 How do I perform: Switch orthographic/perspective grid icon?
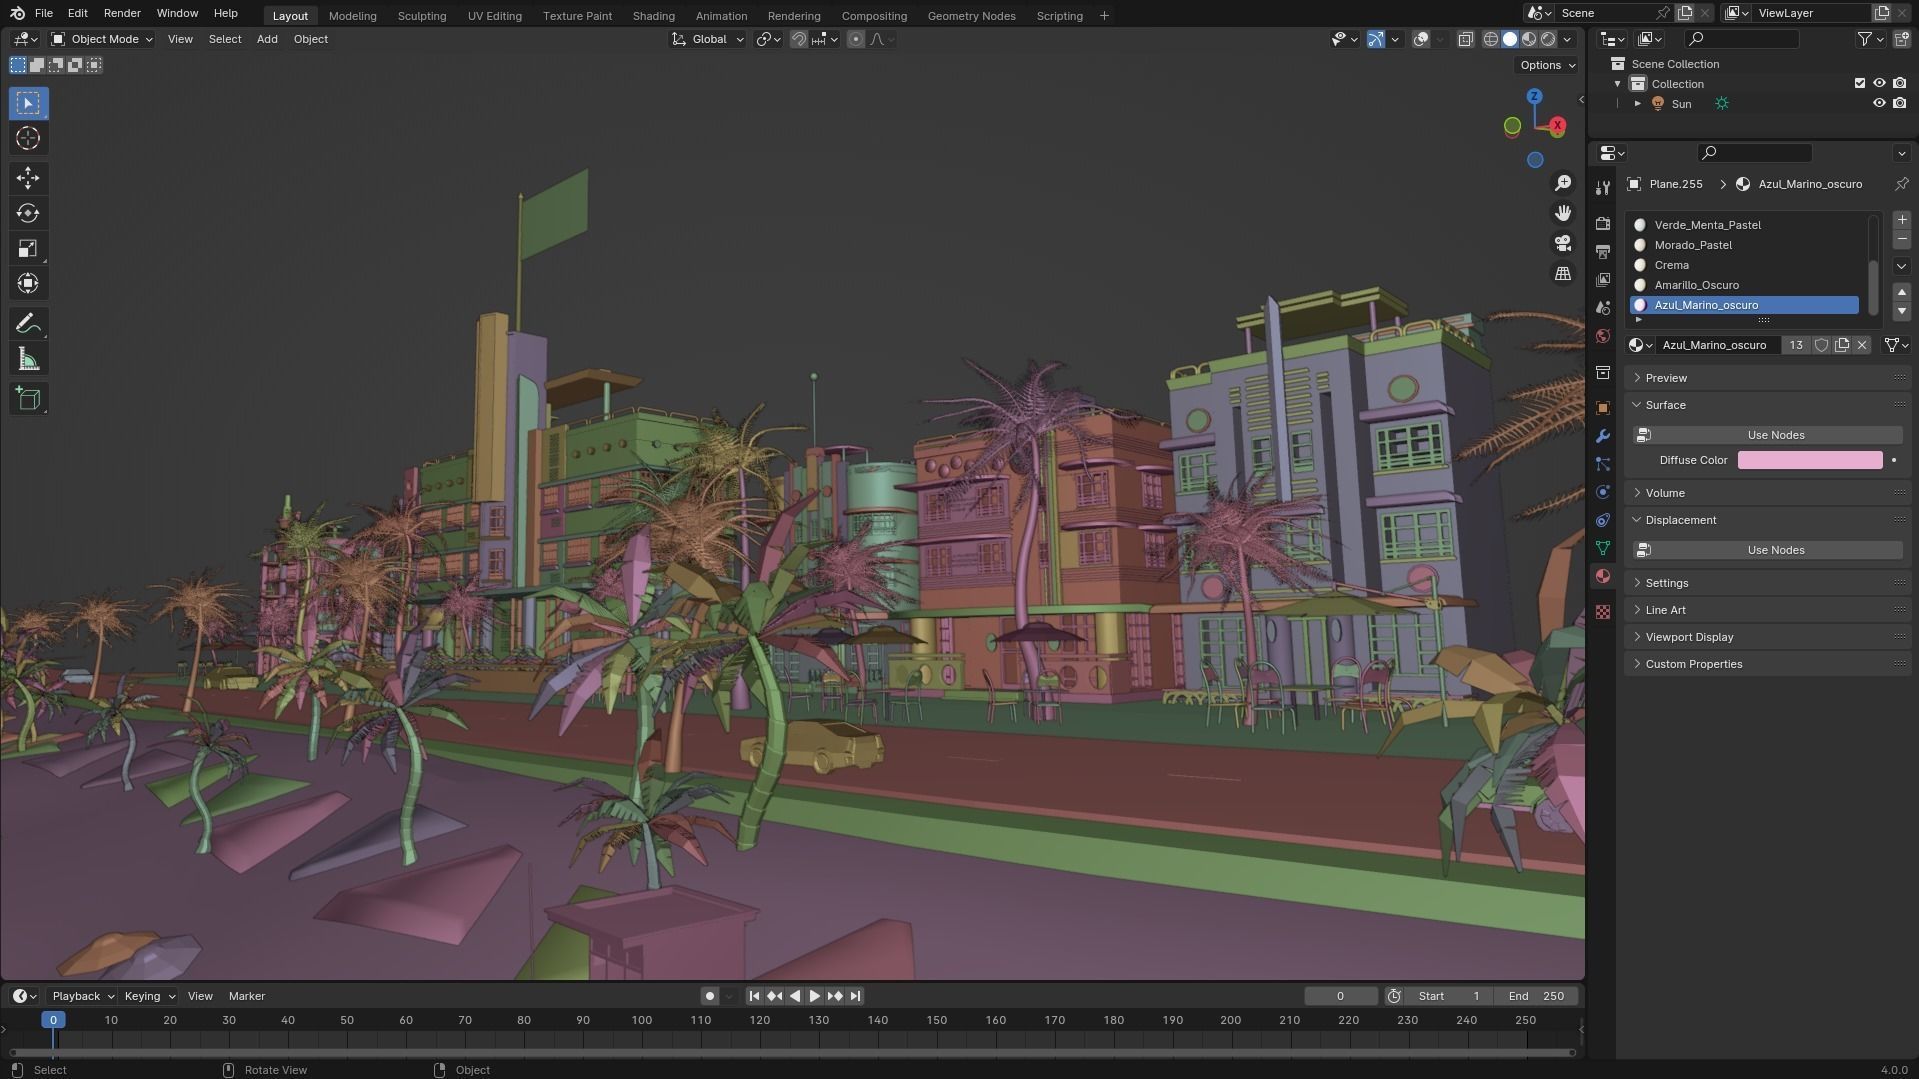1563,273
